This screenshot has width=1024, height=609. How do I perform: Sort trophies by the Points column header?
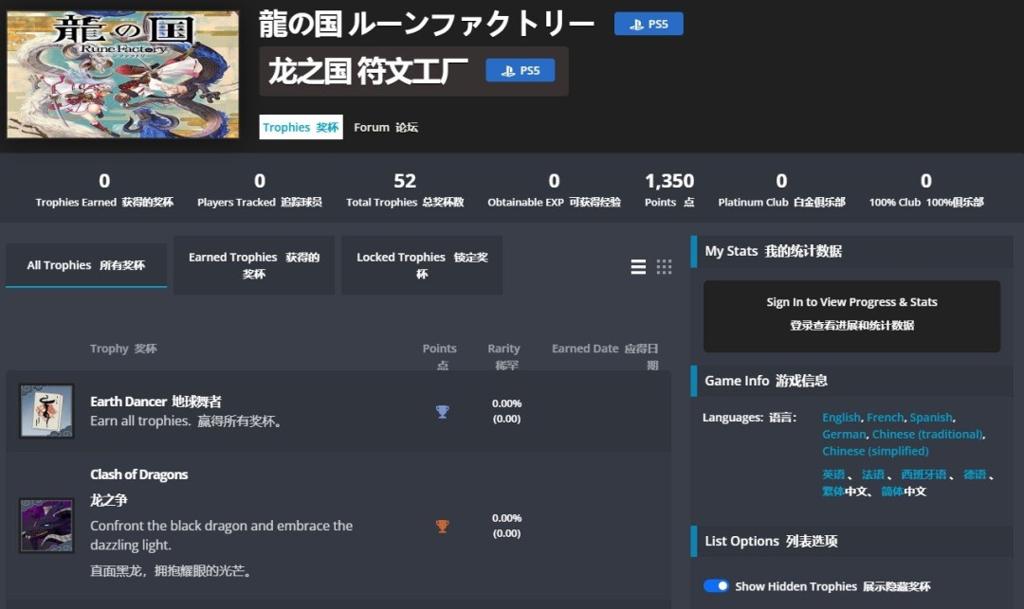pyautogui.click(x=439, y=348)
